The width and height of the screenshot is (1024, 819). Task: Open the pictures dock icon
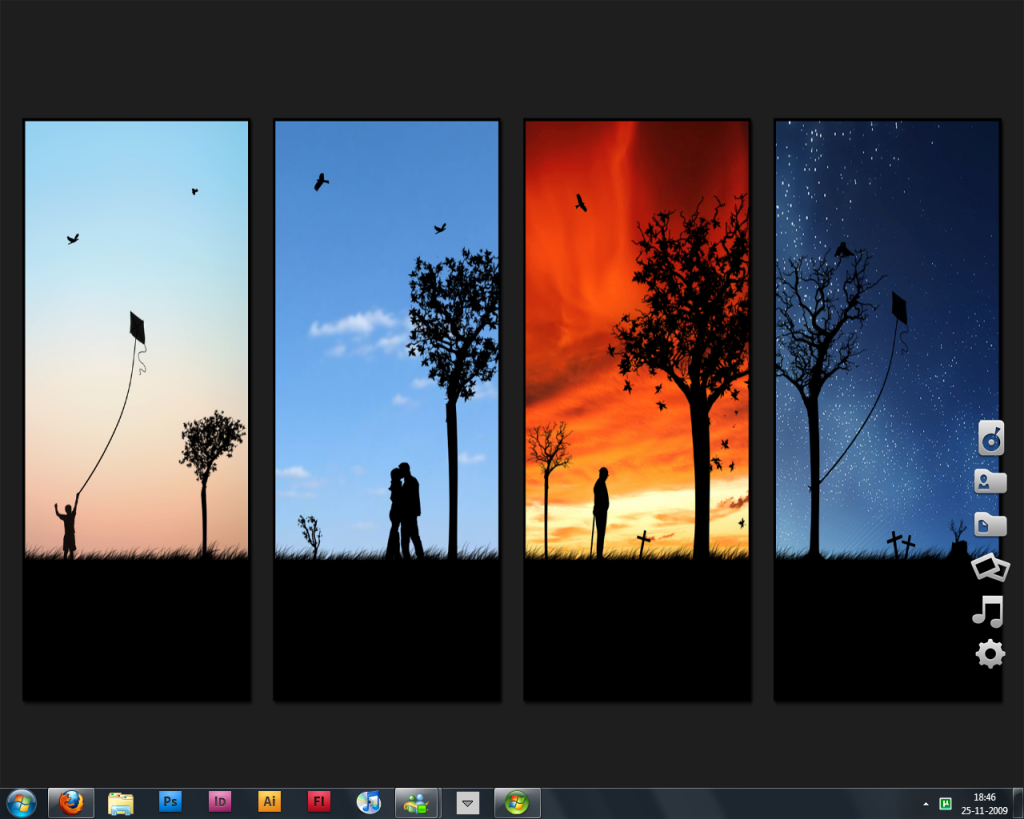click(990, 567)
